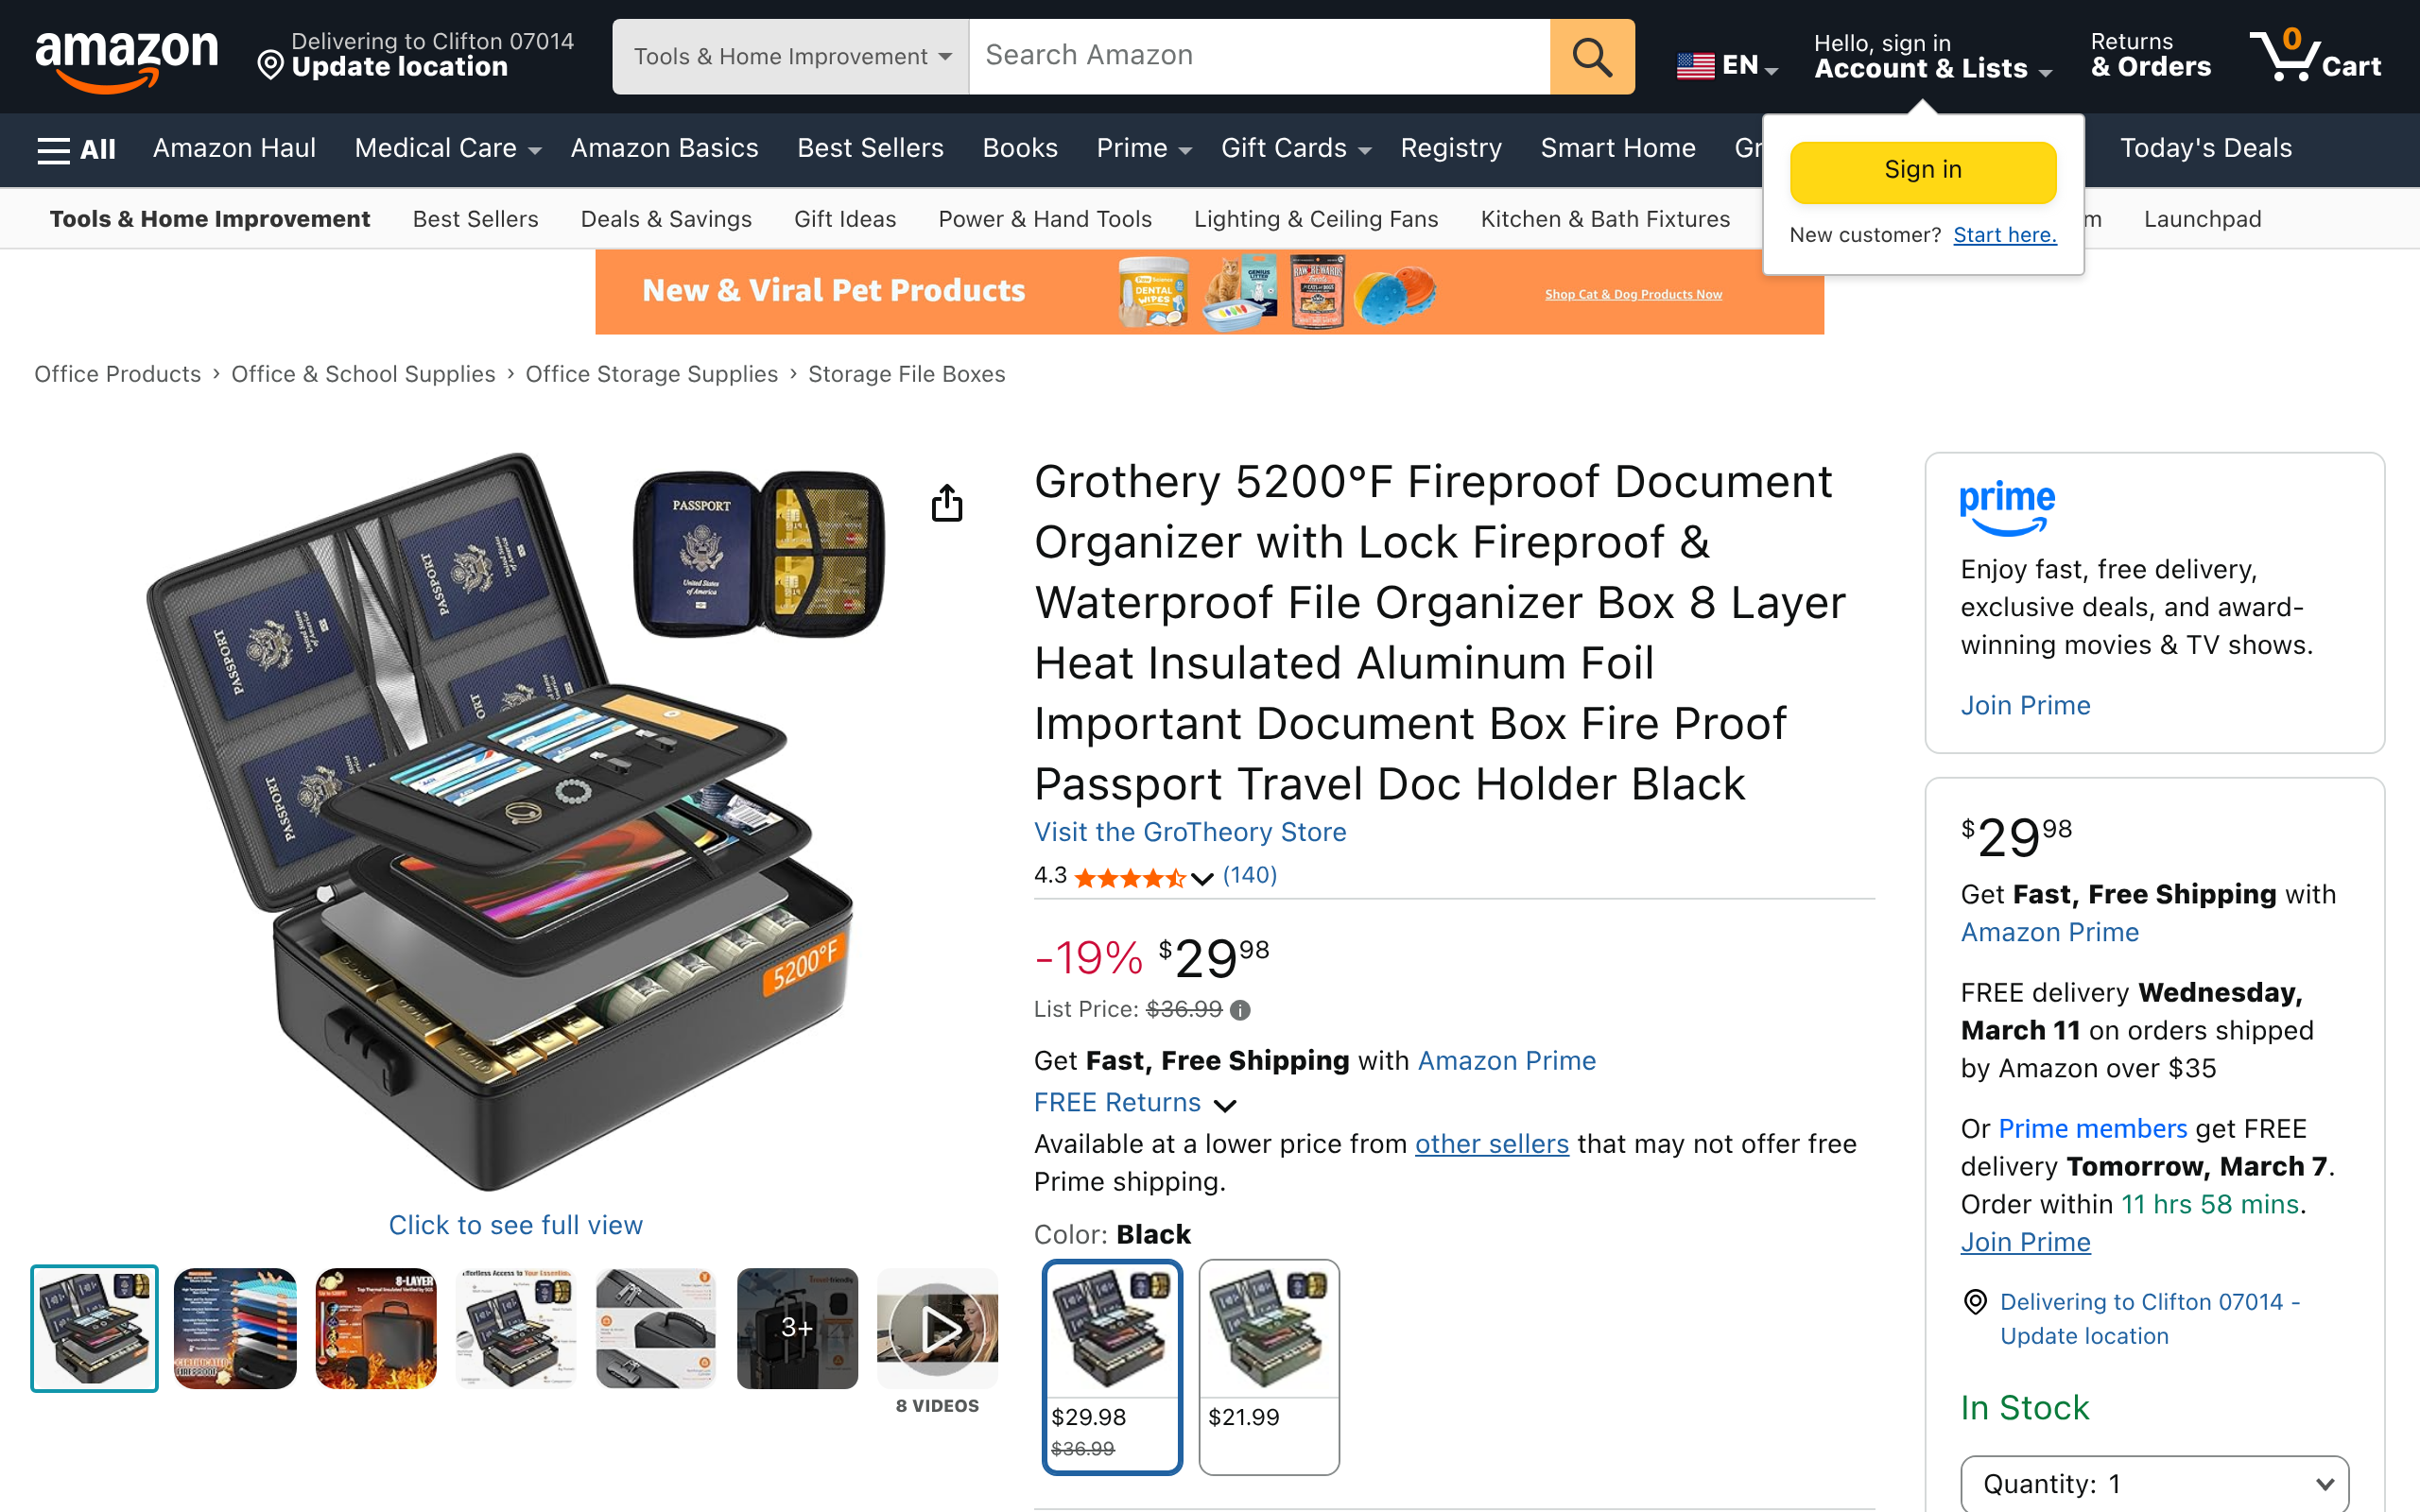
Task: Open the shopping cart icon
Action: click(x=2314, y=55)
